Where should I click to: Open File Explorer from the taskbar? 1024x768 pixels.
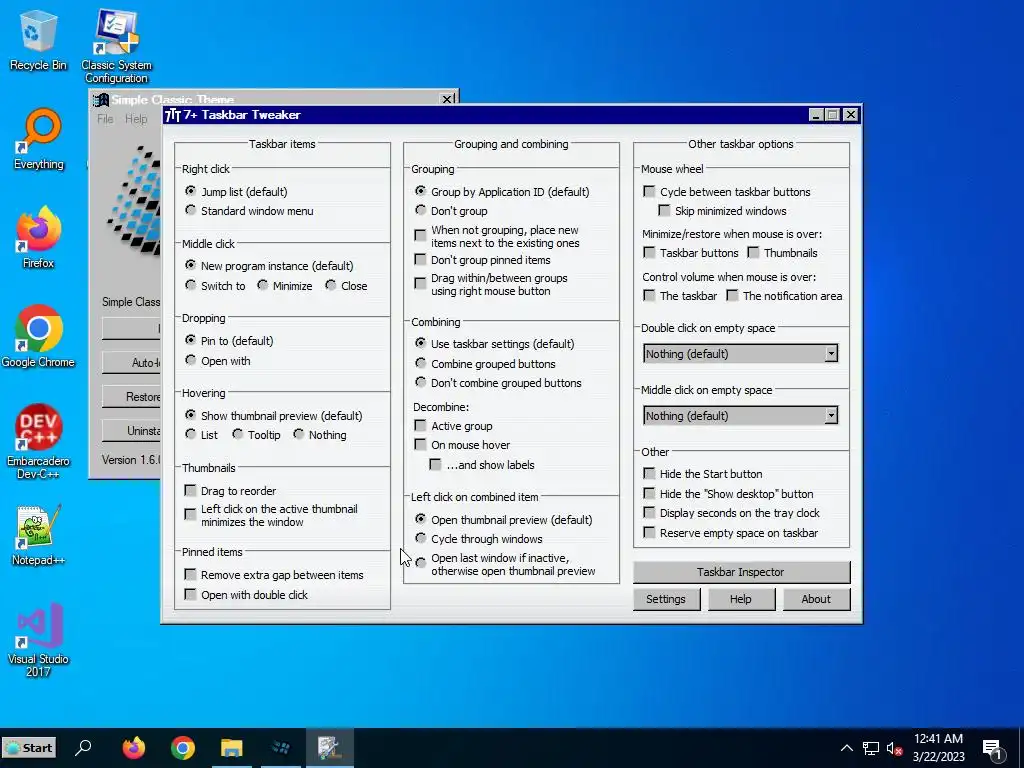click(x=232, y=747)
